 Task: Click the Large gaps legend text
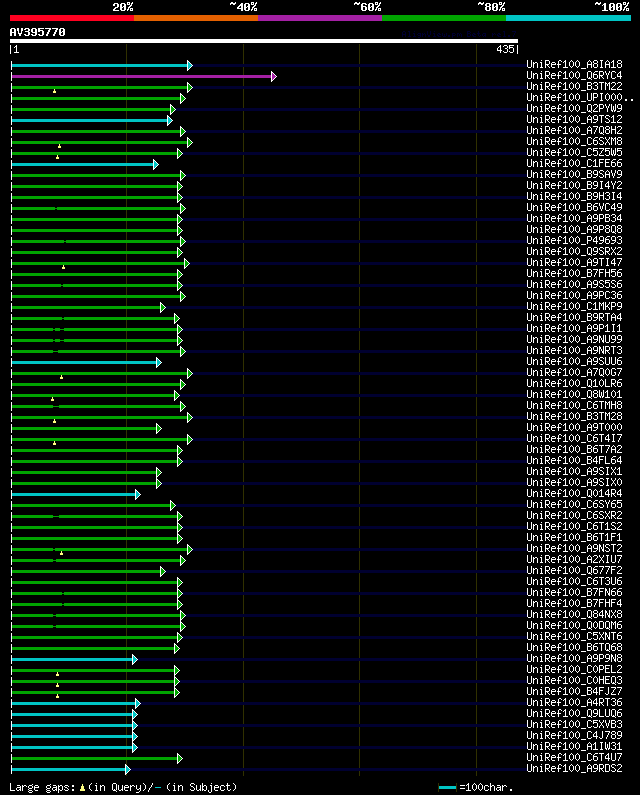[42, 787]
